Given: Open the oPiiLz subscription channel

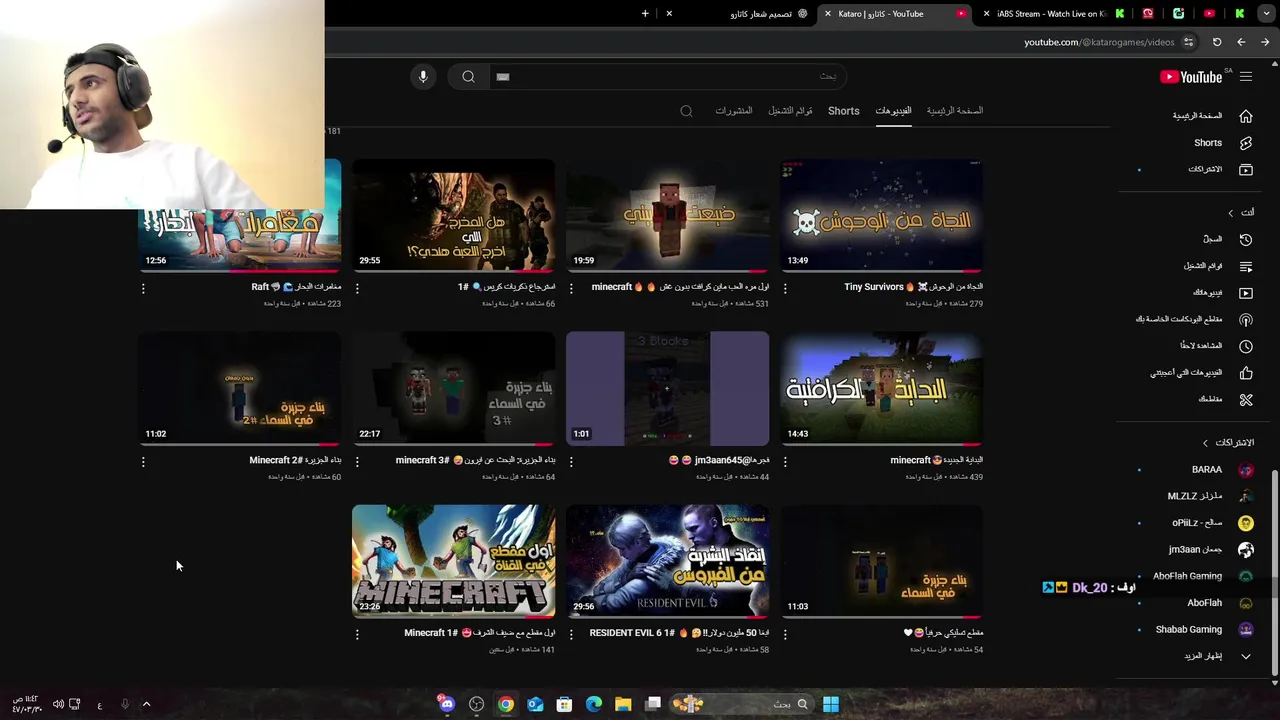Looking at the screenshot, I should coord(1197,523).
